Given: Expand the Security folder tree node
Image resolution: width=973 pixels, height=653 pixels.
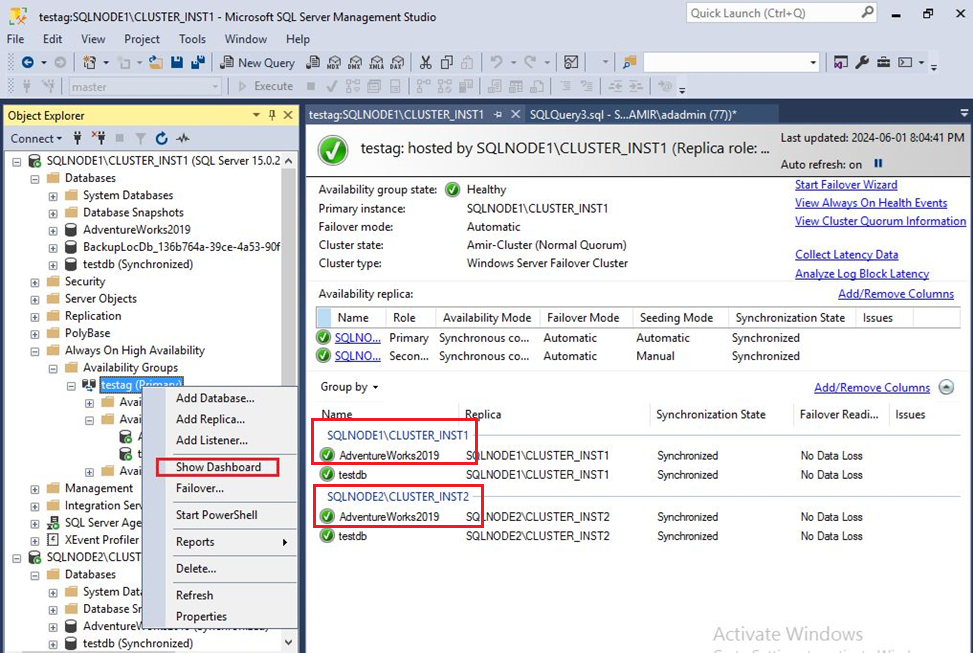Looking at the screenshot, I should (37, 282).
